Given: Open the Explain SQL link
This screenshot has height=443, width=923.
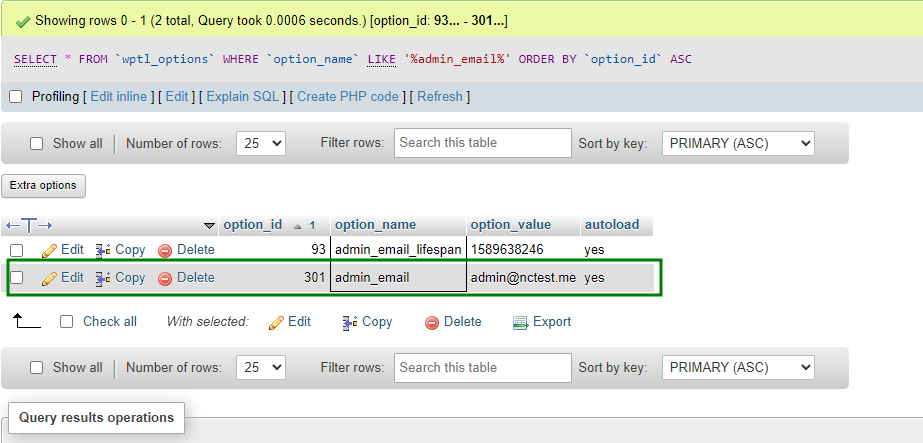Looking at the screenshot, I should click(243, 96).
